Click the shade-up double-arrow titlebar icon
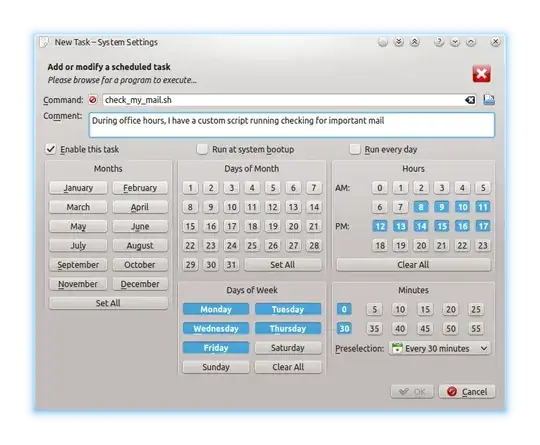 (415, 42)
